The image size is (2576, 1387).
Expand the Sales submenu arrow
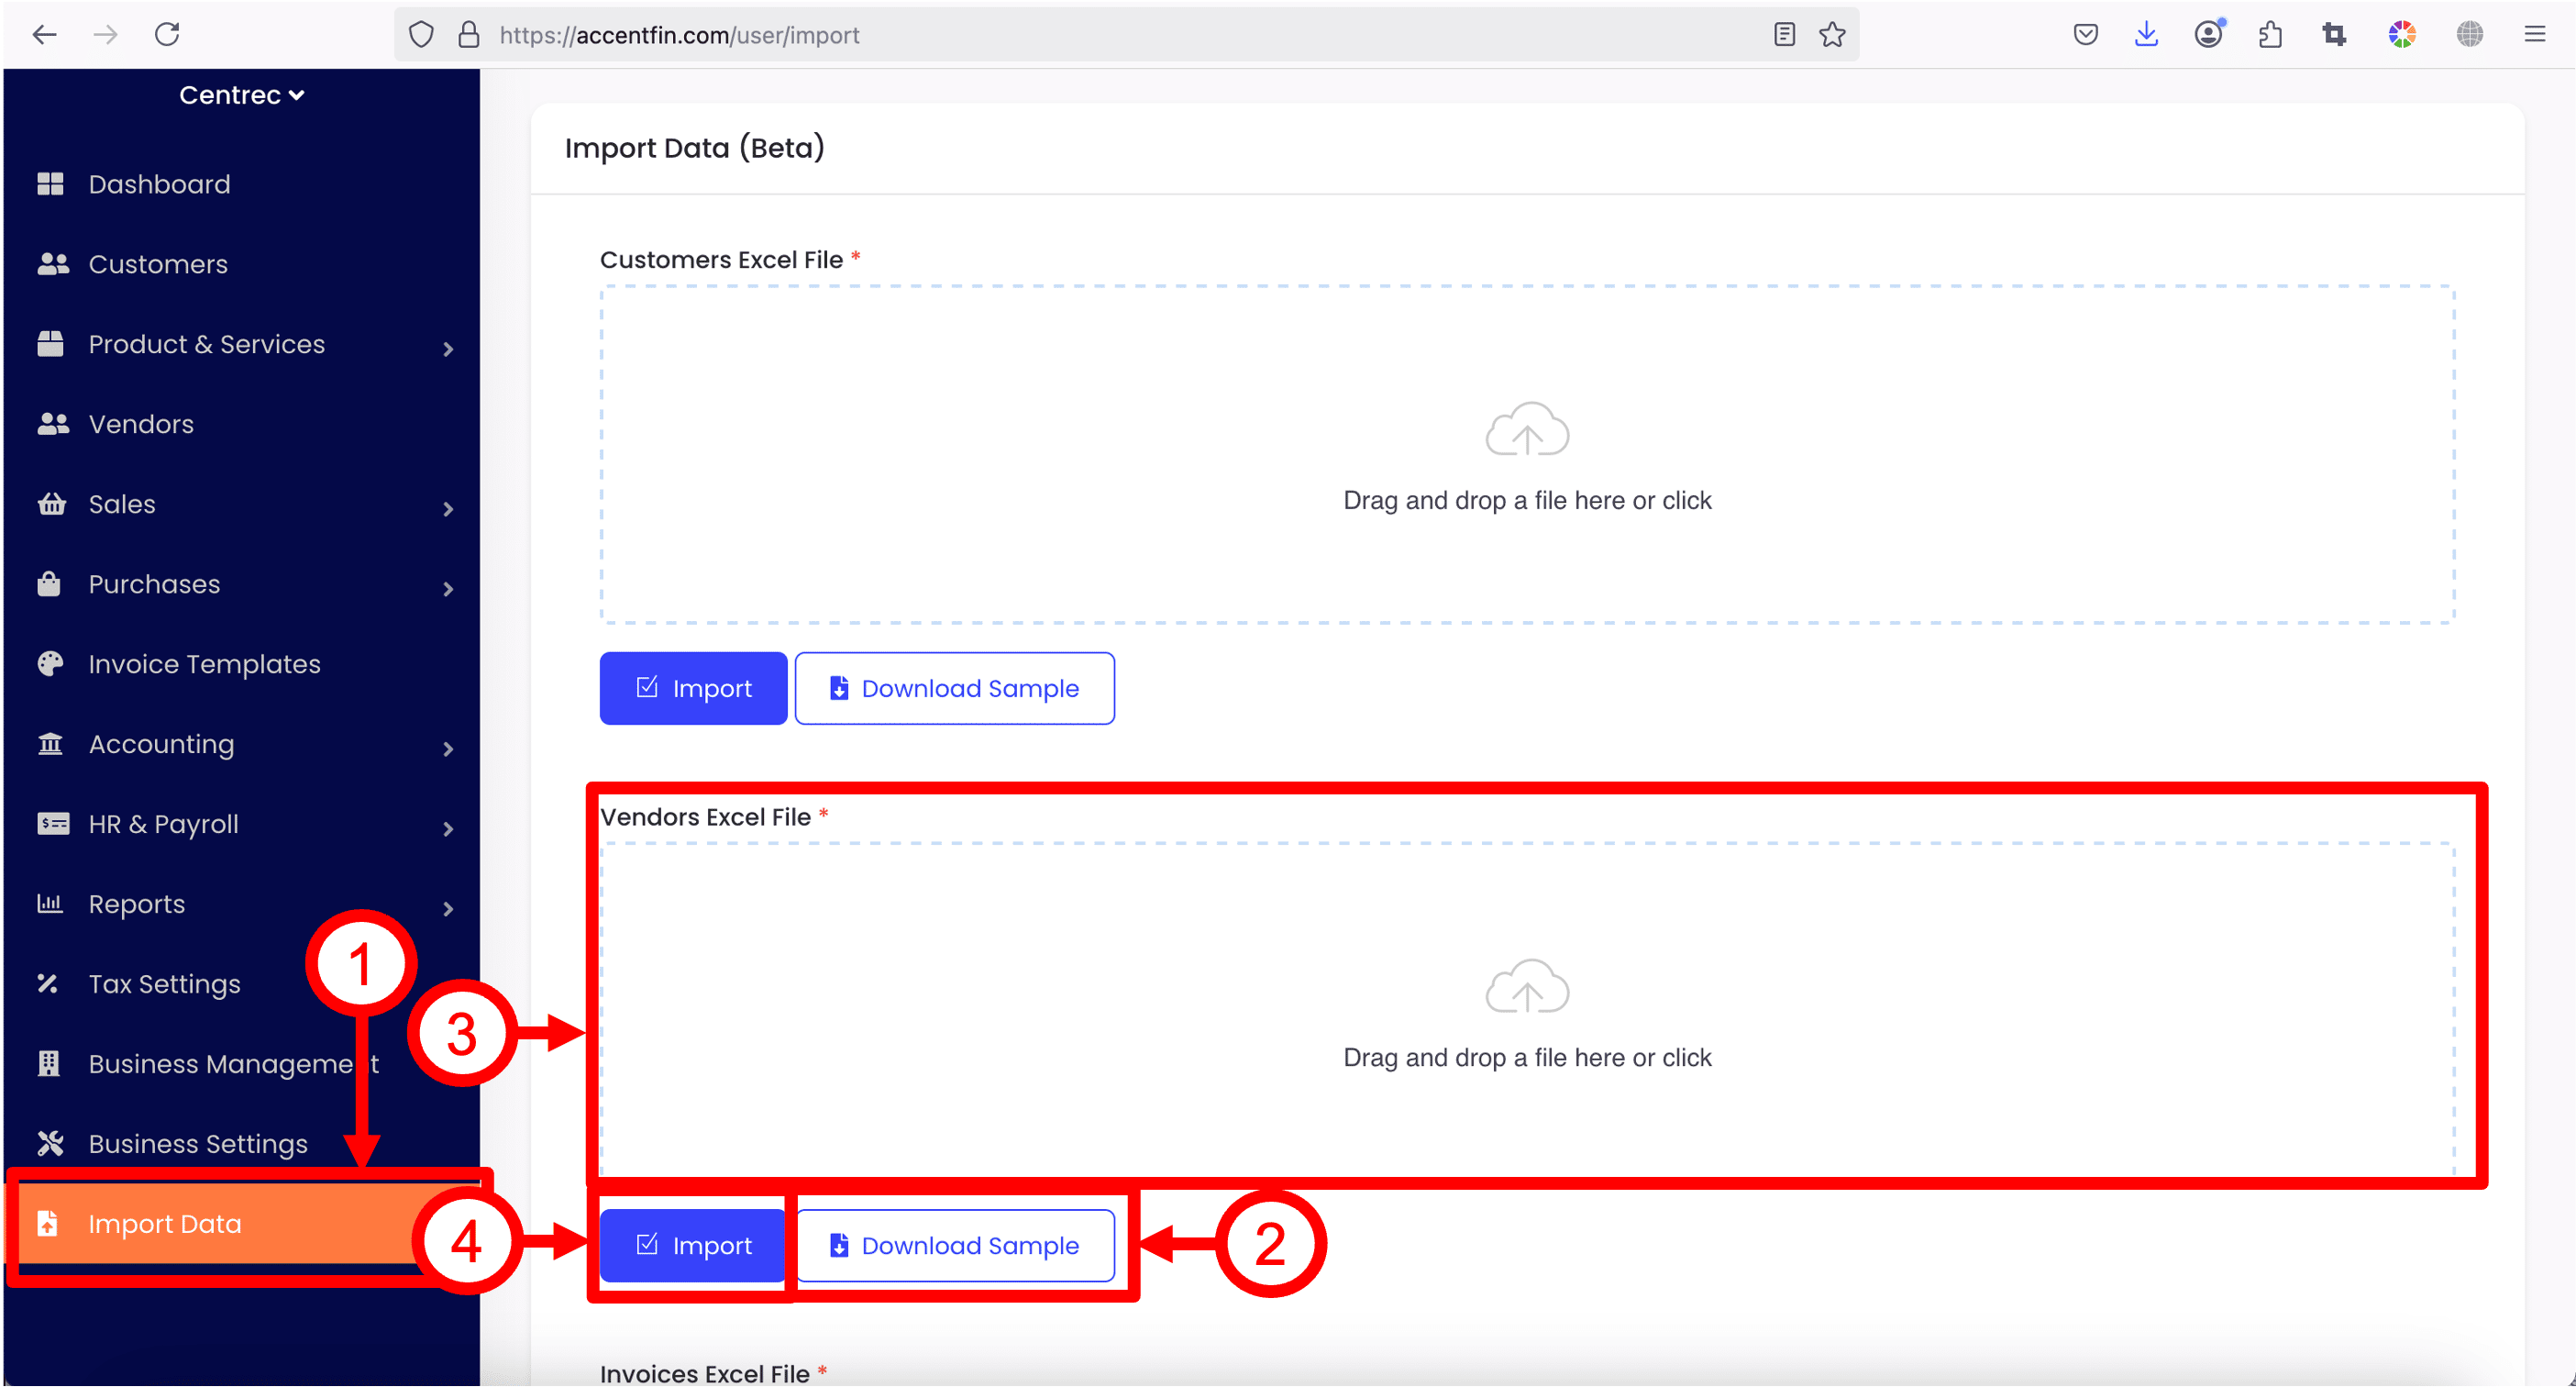(x=448, y=509)
